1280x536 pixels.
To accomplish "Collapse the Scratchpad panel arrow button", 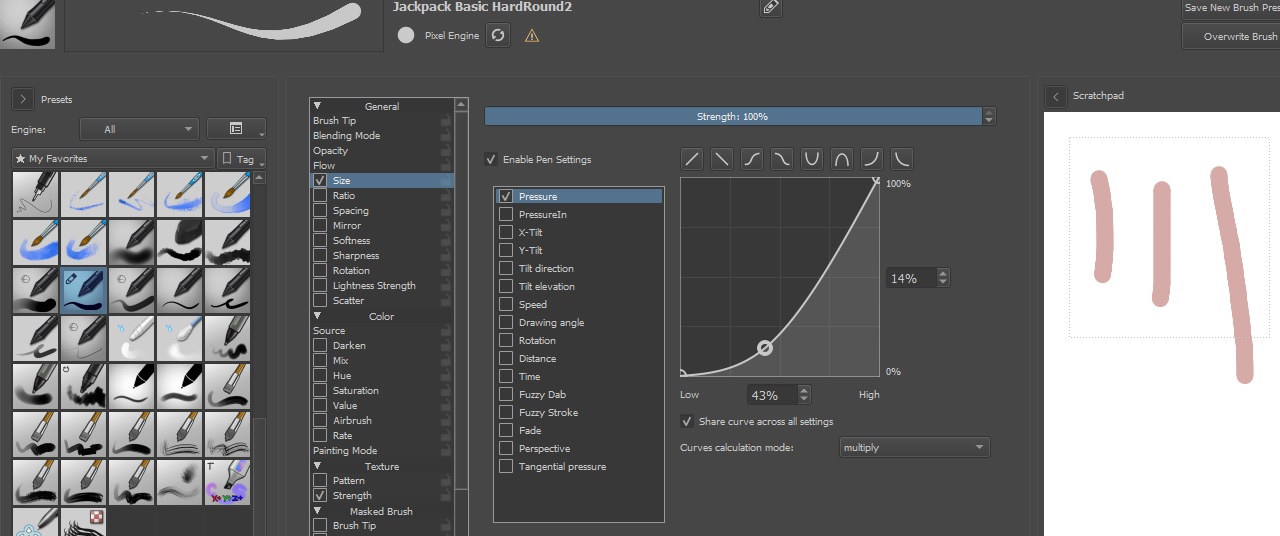I will click(1055, 96).
